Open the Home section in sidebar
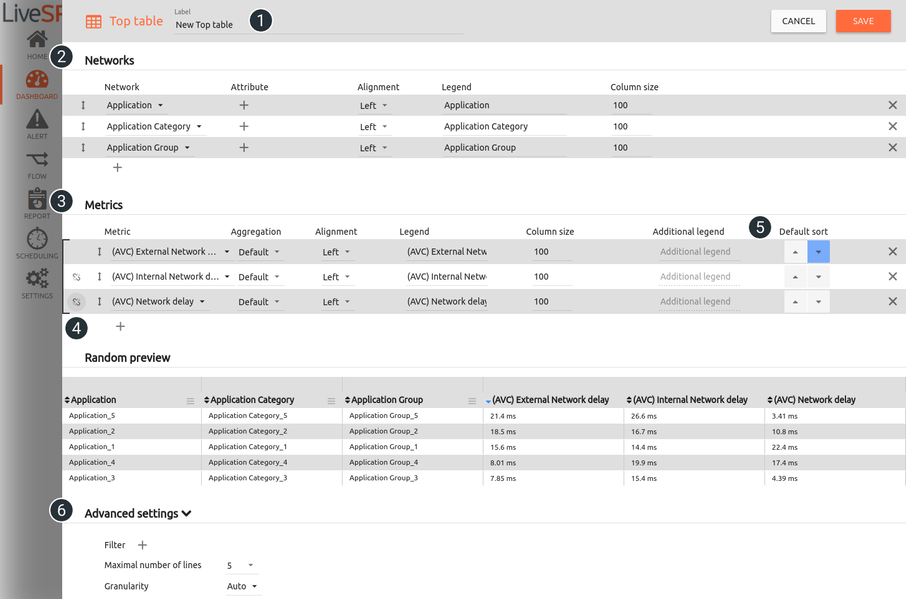The image size is (906, 599). (37, 45)
